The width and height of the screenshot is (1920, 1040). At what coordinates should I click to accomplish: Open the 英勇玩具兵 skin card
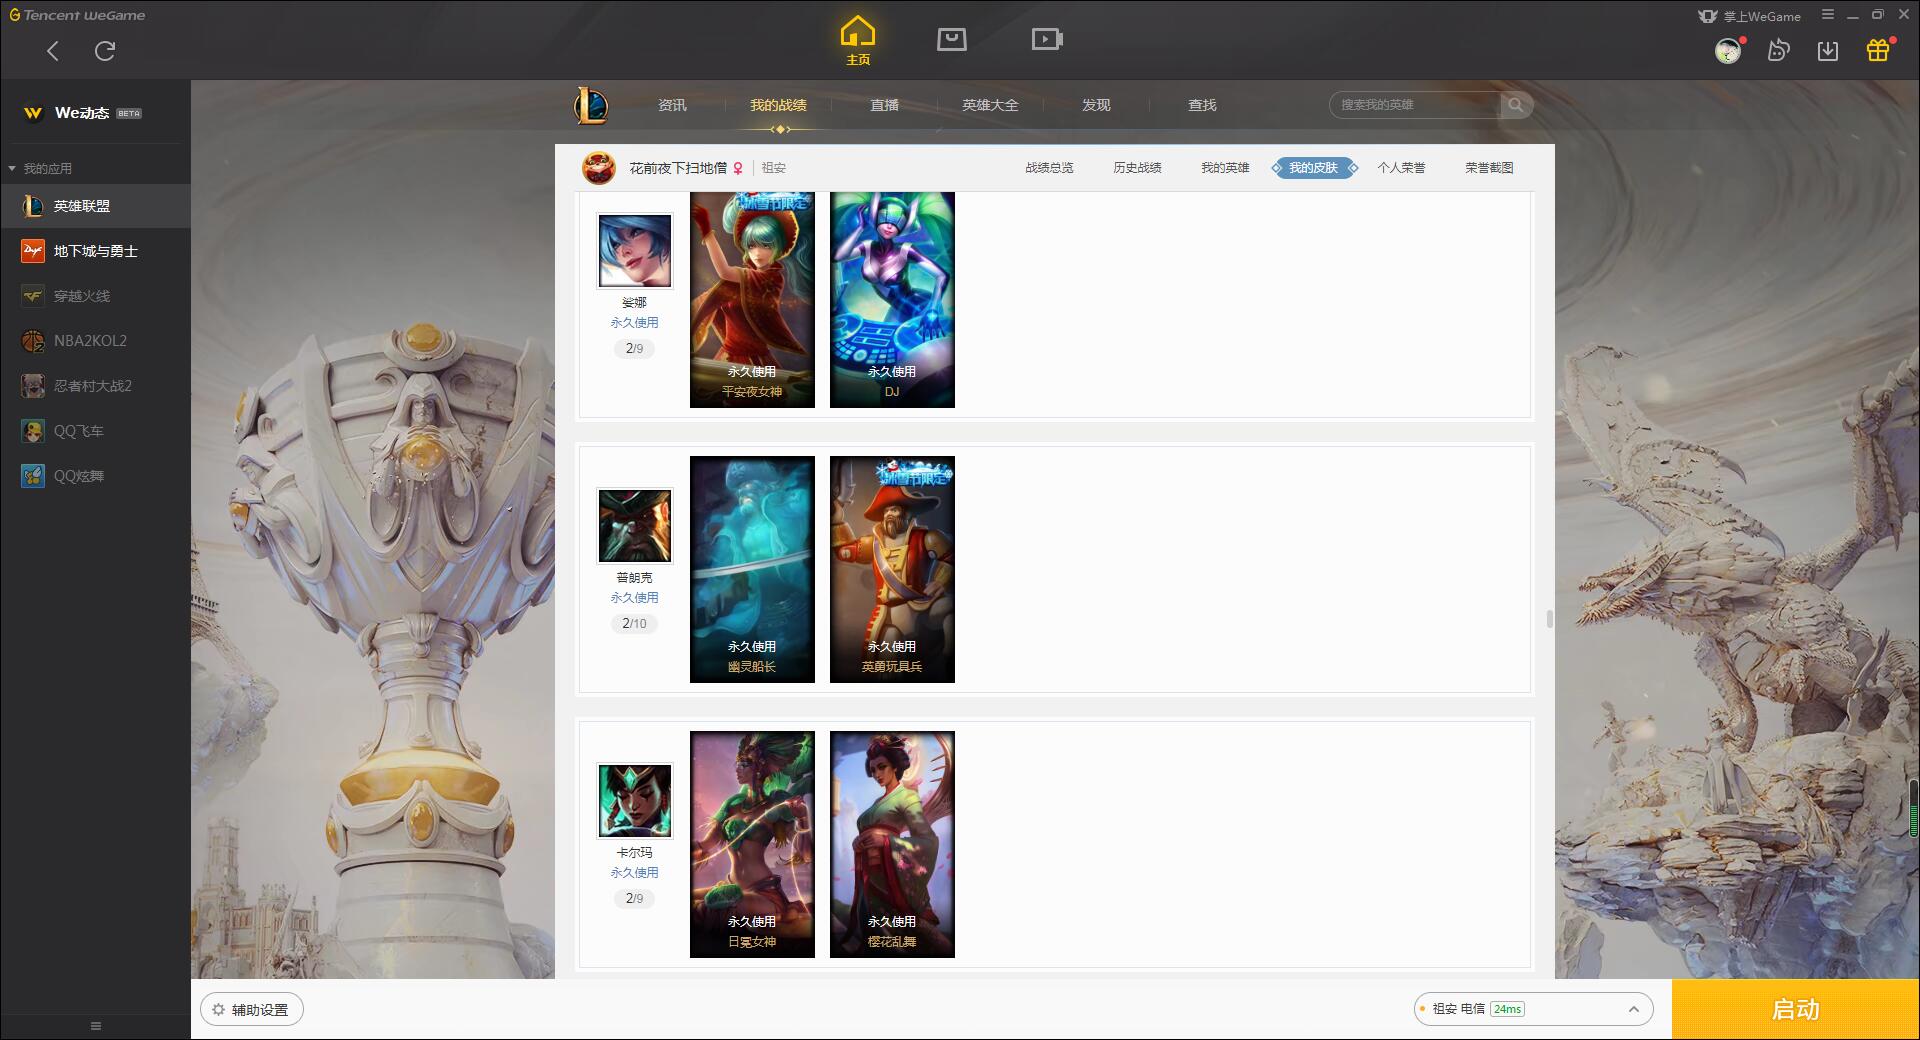click(892, 570)
